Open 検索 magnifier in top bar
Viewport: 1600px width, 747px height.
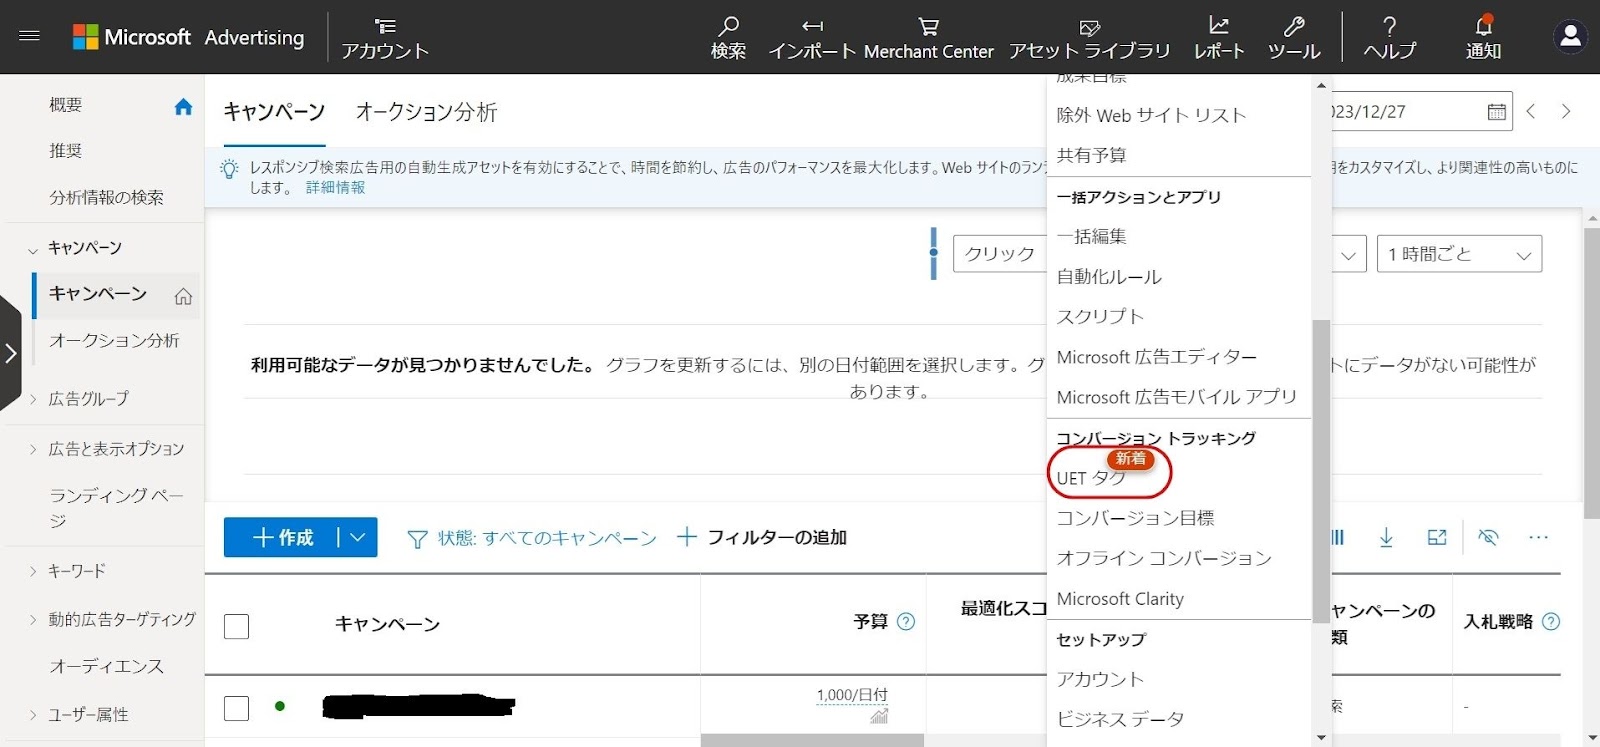728,38
